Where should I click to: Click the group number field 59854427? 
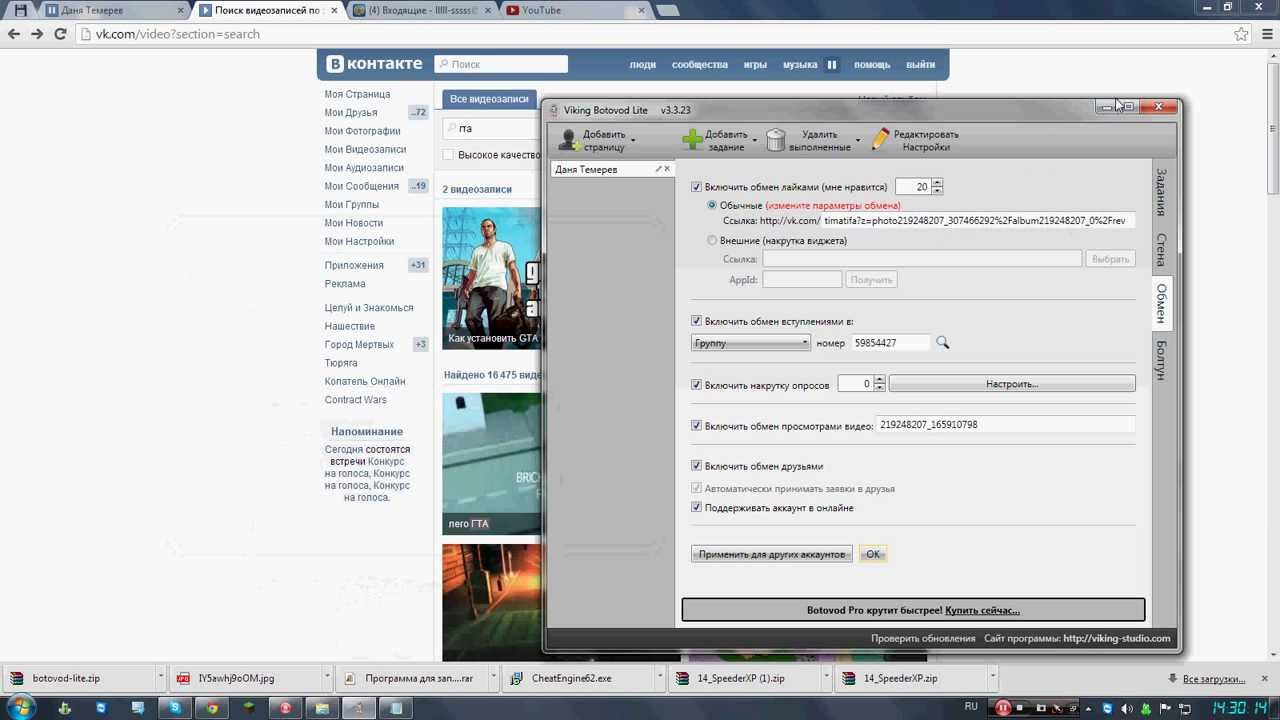pyautogui.click(x=890, y=343)
